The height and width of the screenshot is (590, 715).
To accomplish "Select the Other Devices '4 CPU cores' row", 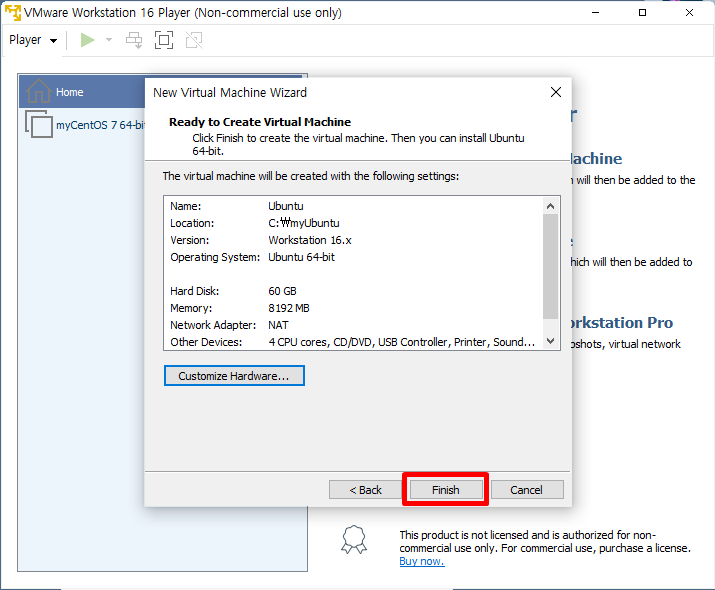I will 353,342.
